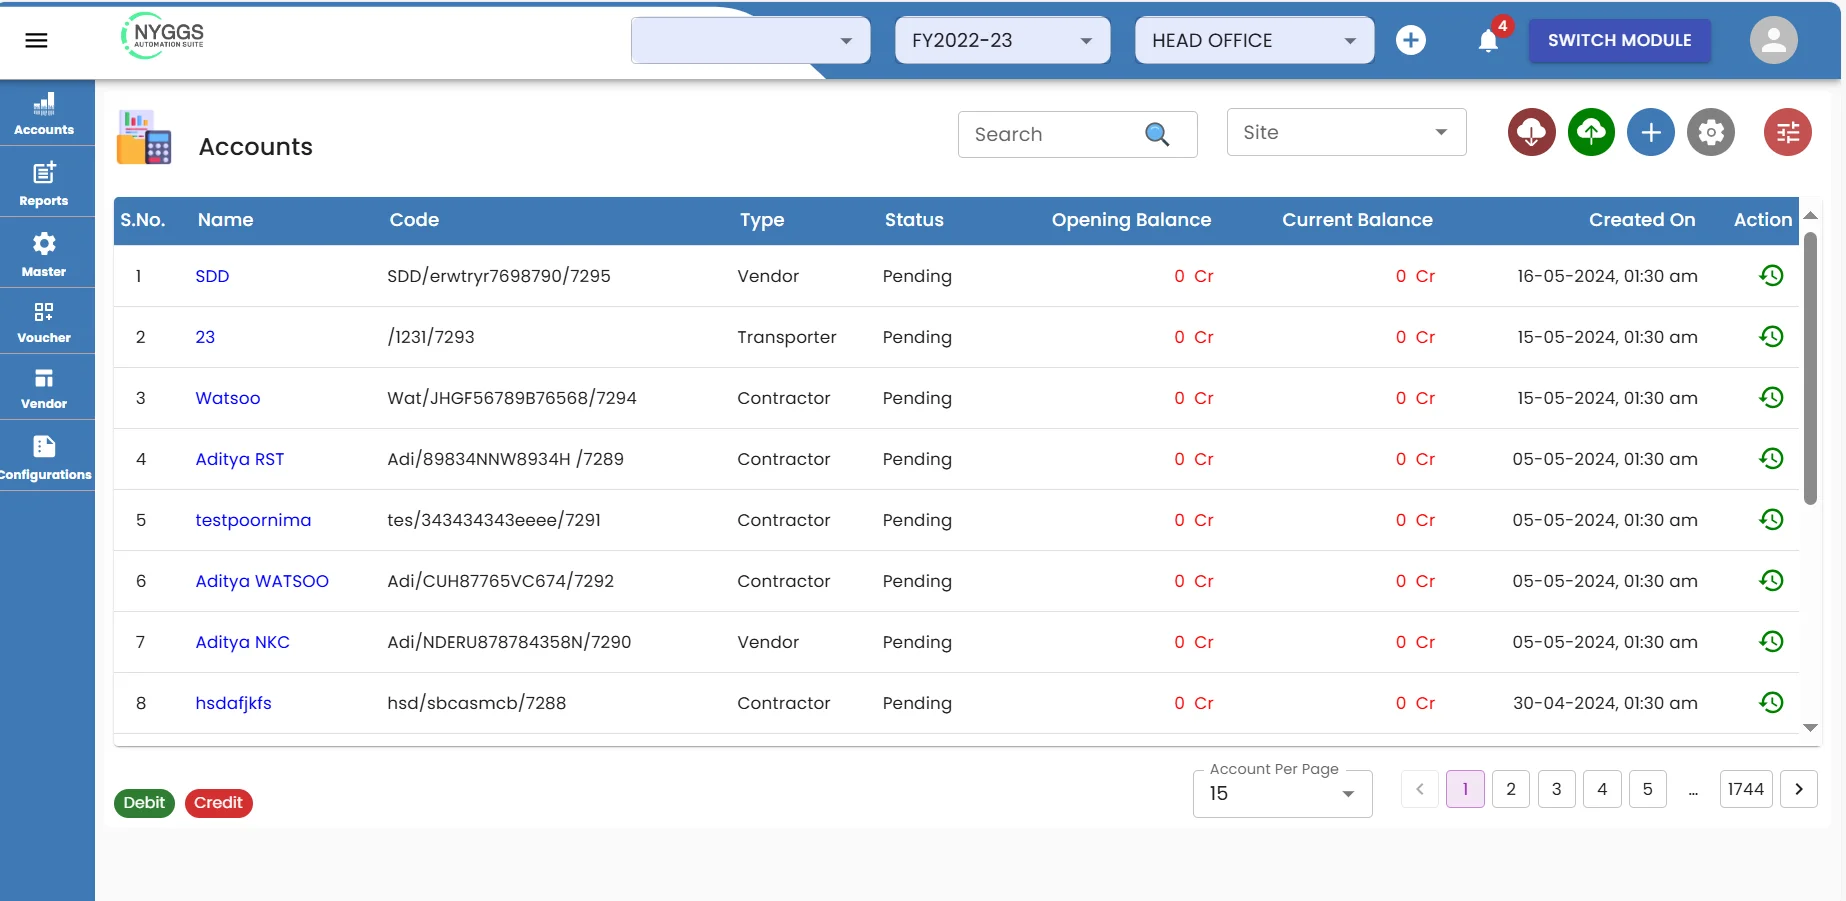Click the white plus circle in header
The image size is (1846, 901).
[1411, 40]
